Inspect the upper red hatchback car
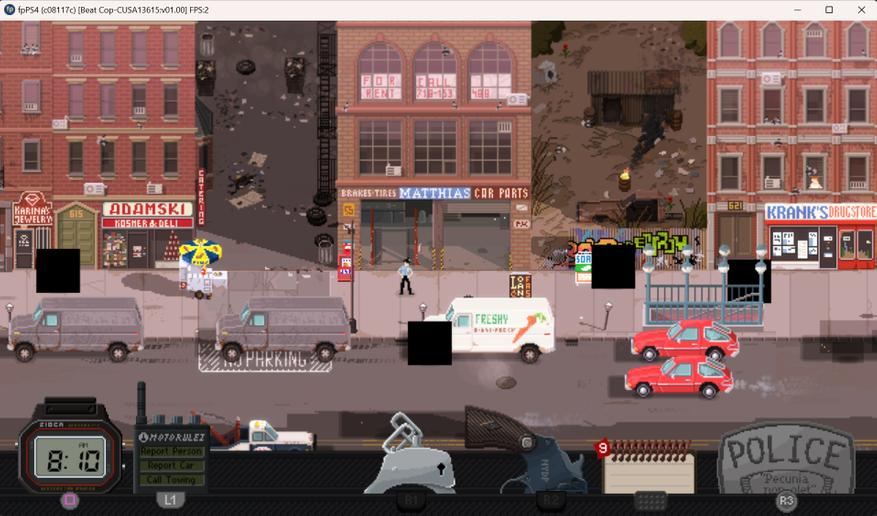The image size is (877, 516). click(x=685, y=340)
